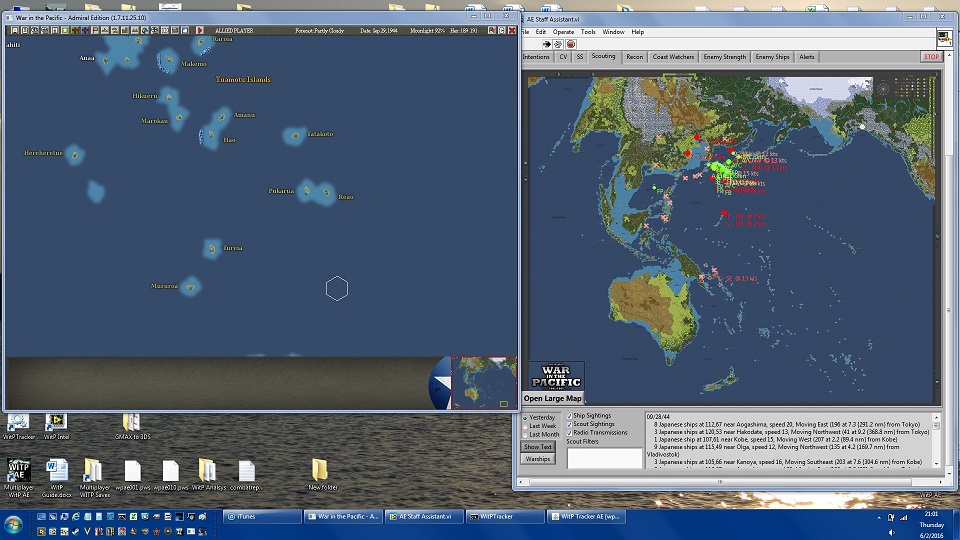Image resolution: width=960 pixels, height=540 pixels.
Task: Switch to the CV tab
Action: 563,57
